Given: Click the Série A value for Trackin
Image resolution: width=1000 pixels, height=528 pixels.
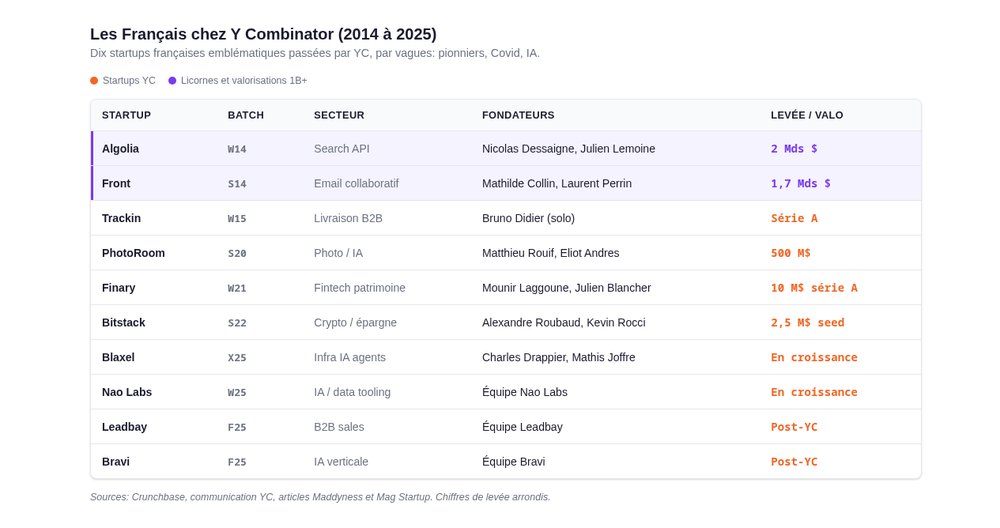Looking at the screenshot, I should 794,218.
